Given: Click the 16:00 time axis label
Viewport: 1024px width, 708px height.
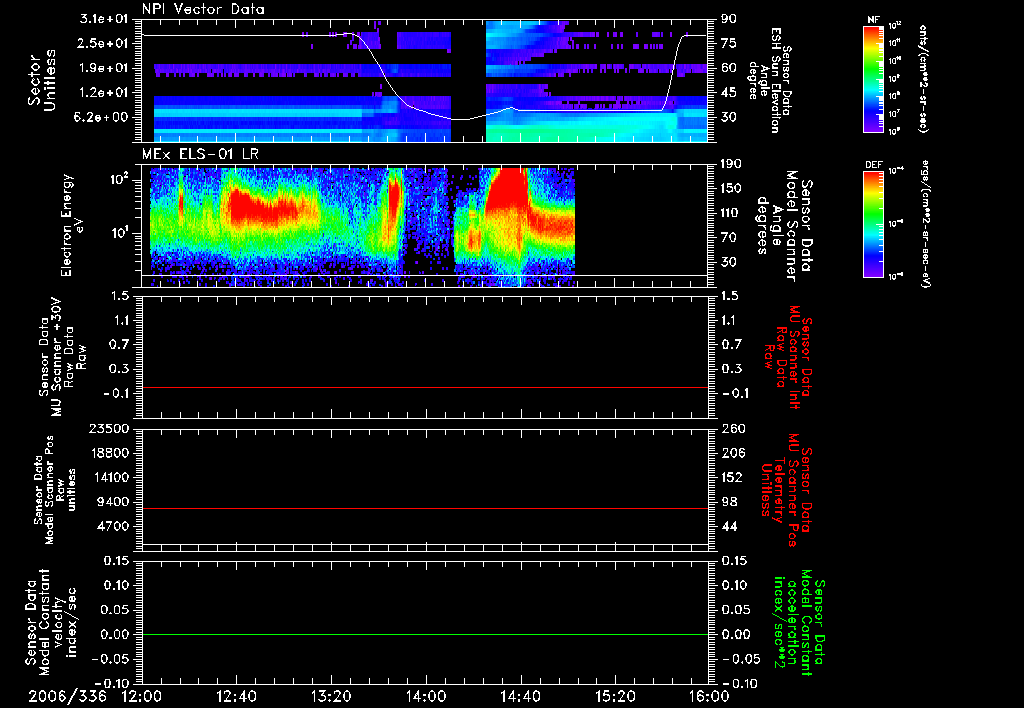Looking at the screenshot, I should click(710, 696).
